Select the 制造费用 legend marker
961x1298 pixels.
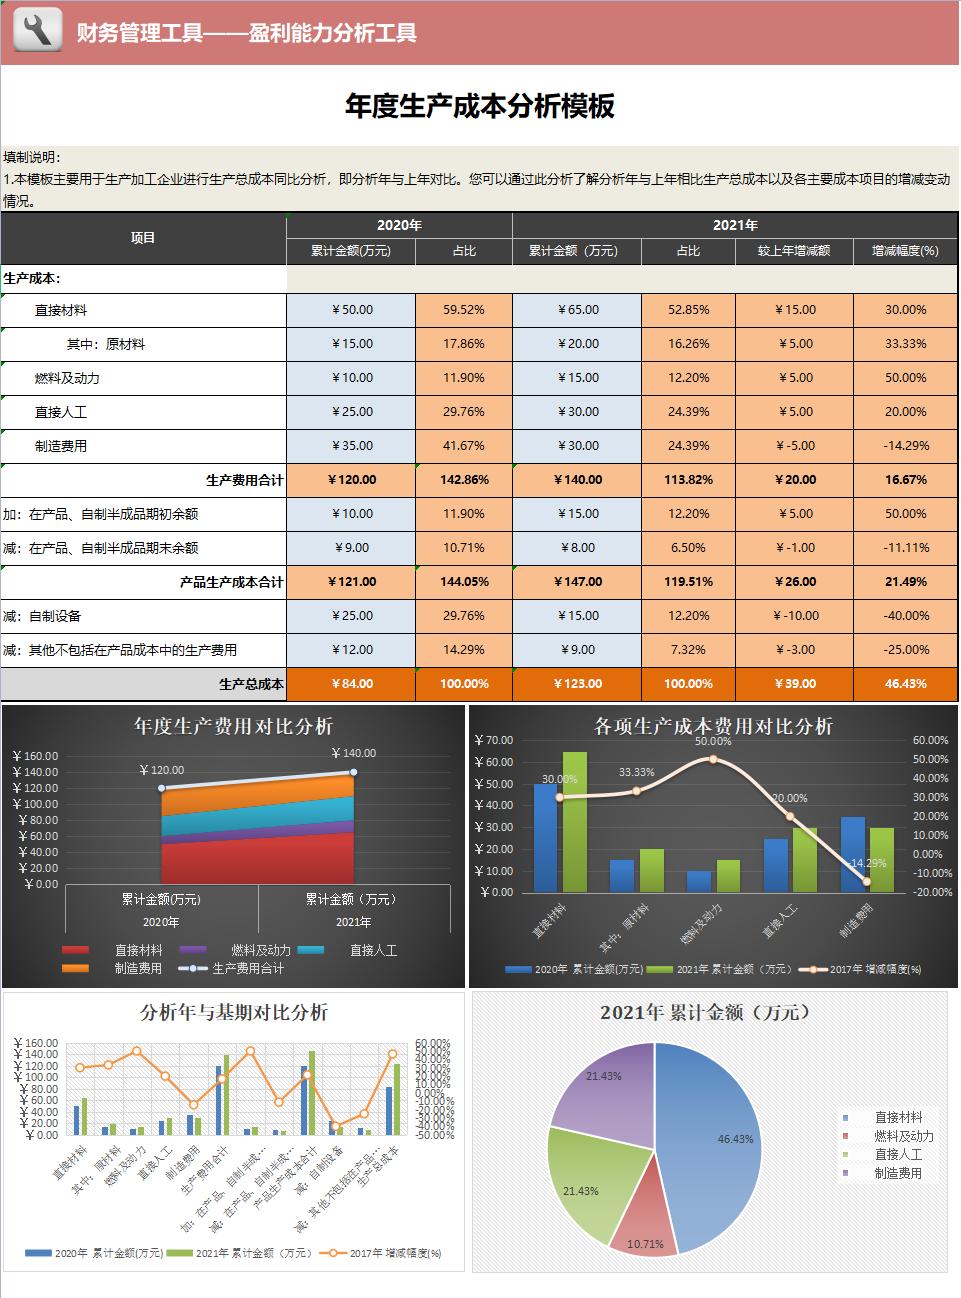(75, 968)
